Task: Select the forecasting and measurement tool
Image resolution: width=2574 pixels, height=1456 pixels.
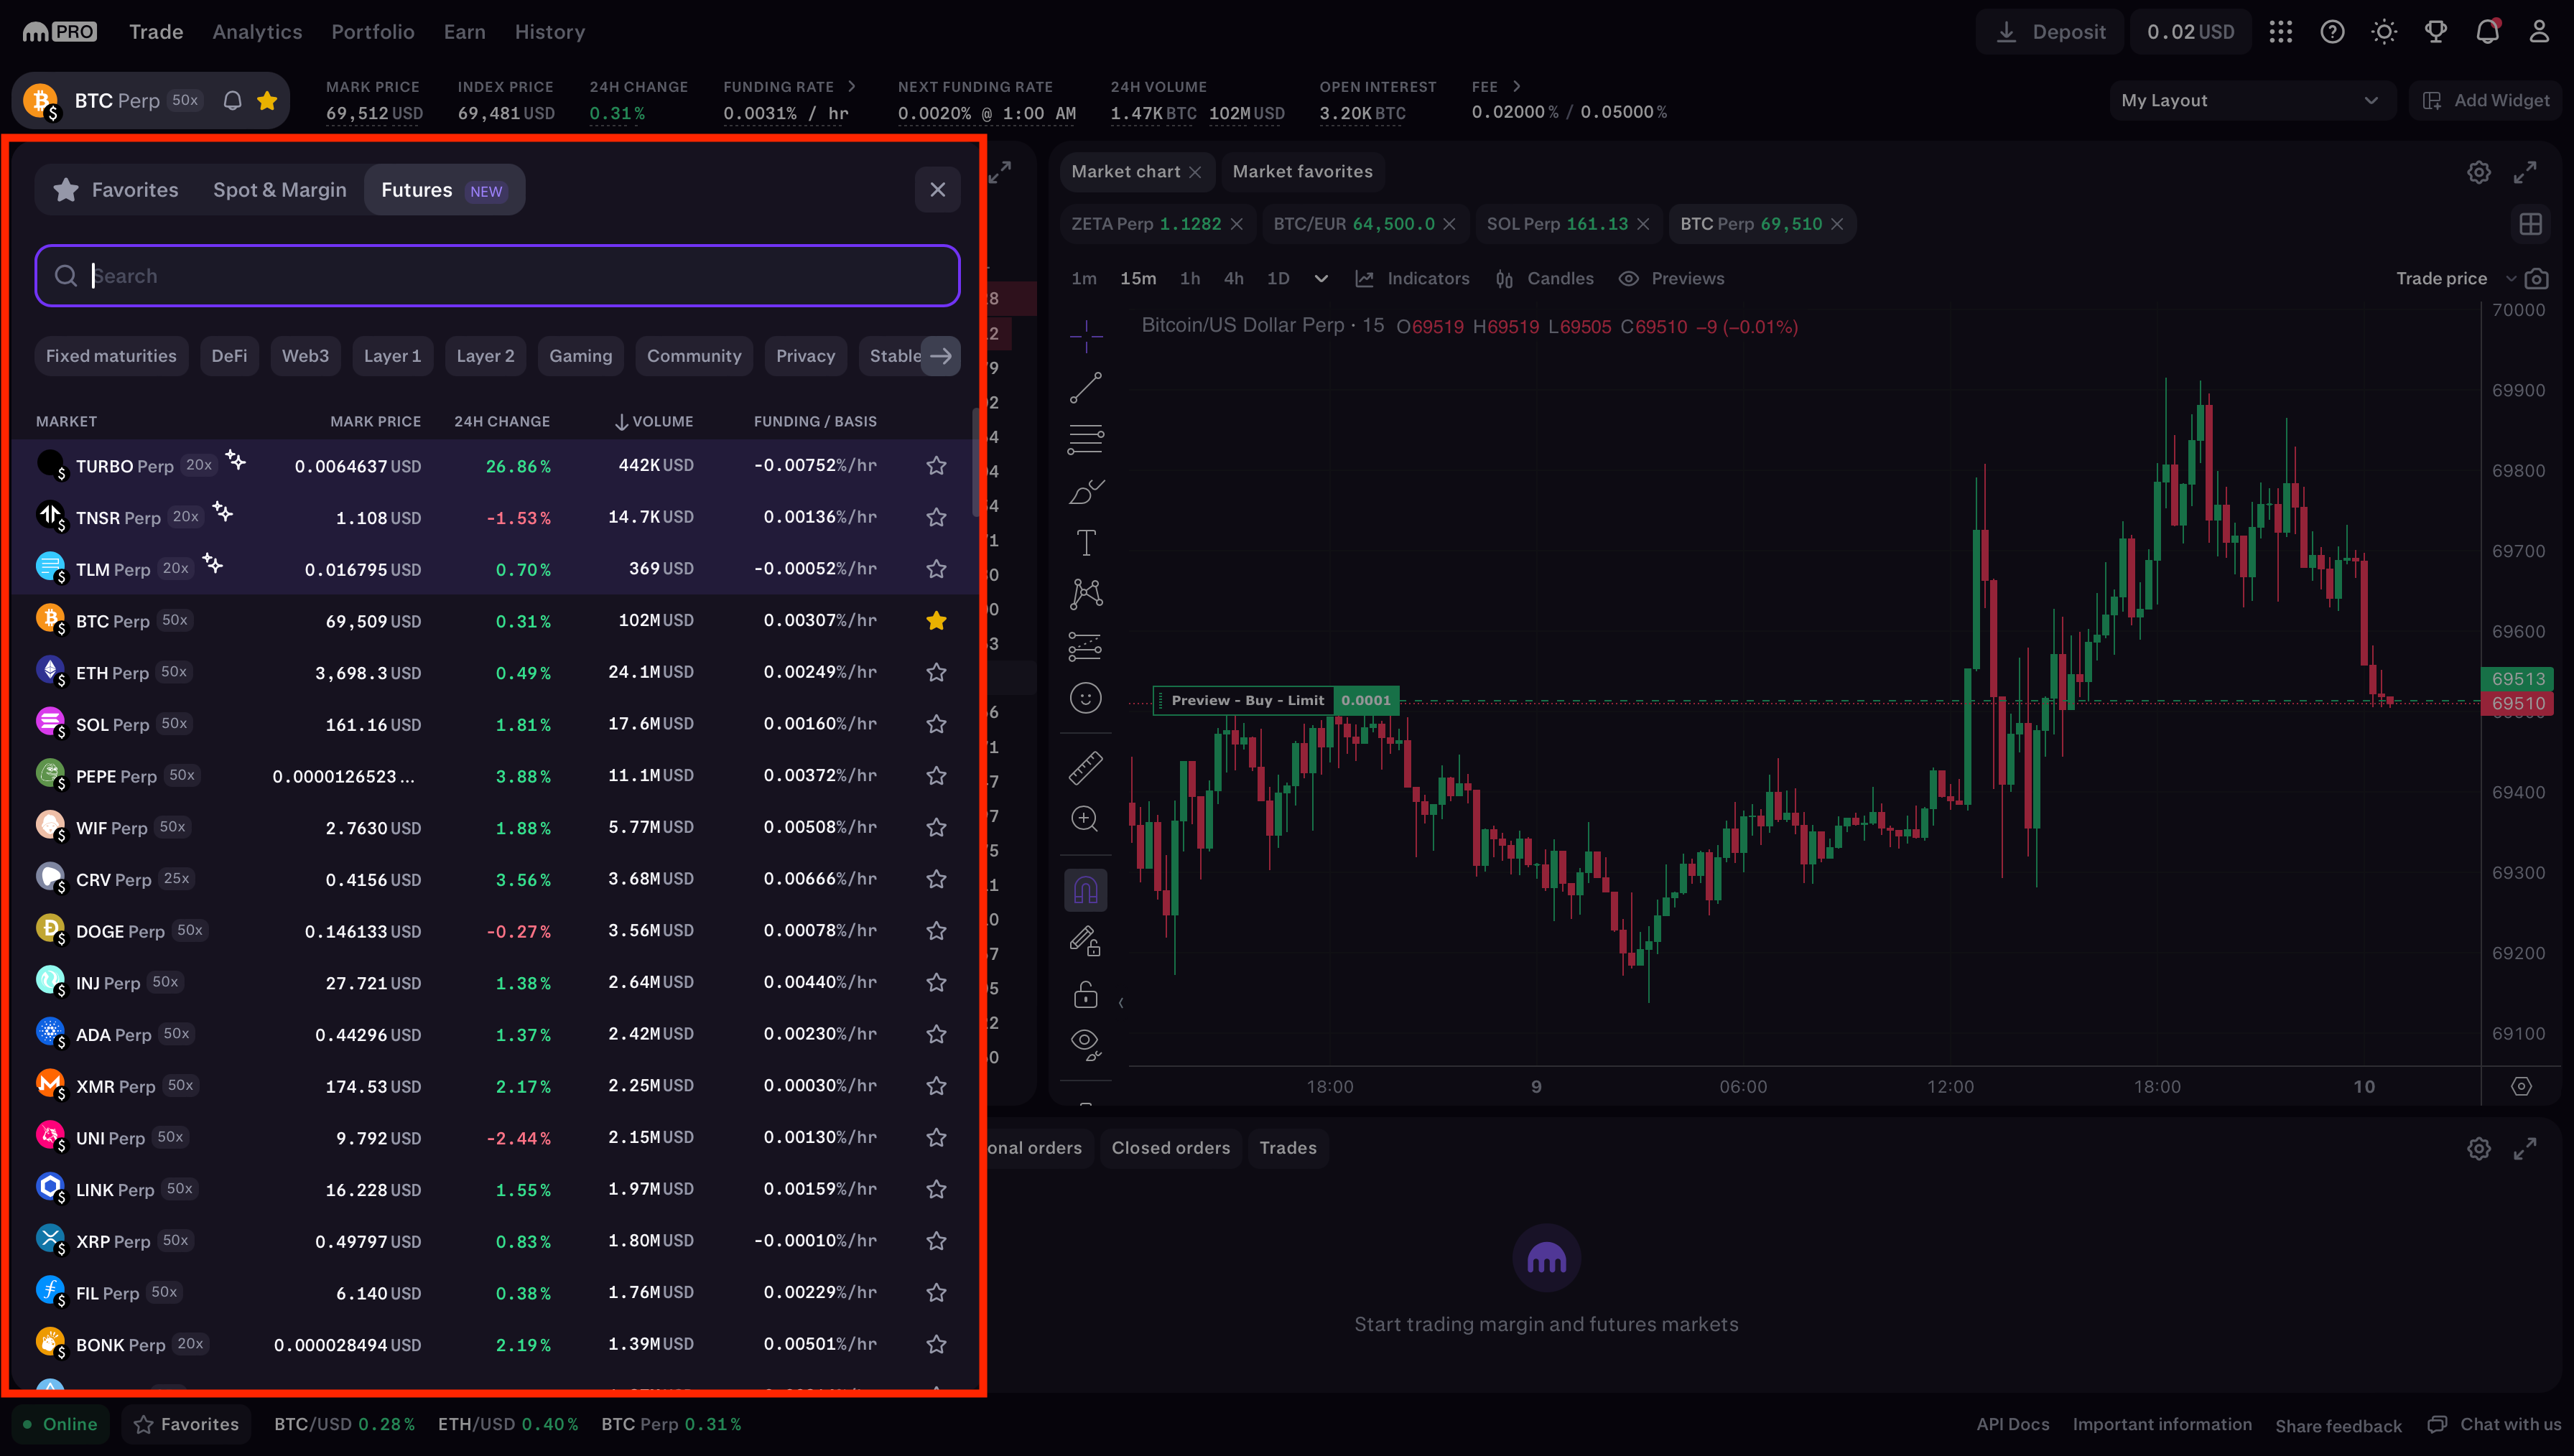Action: click(1085, 646)
